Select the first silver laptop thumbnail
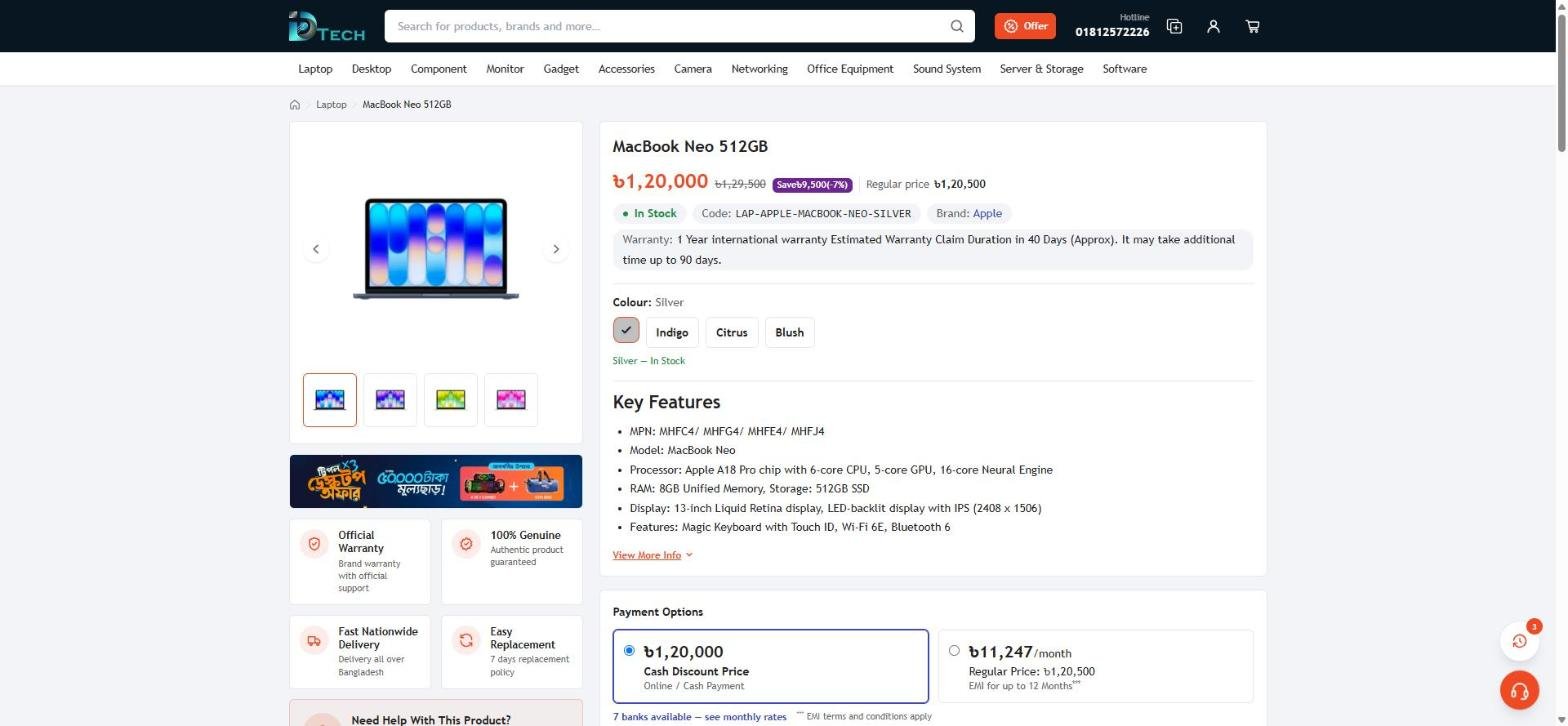1568x726 pixels. [330, 400]
